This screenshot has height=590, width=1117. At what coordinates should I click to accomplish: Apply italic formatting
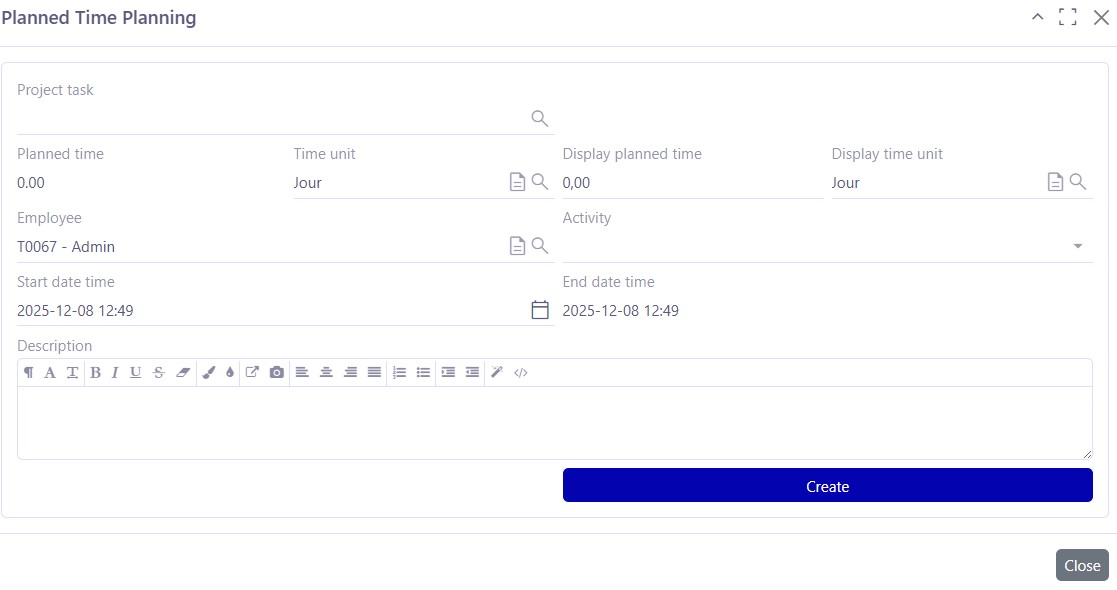tap(114, 372)
